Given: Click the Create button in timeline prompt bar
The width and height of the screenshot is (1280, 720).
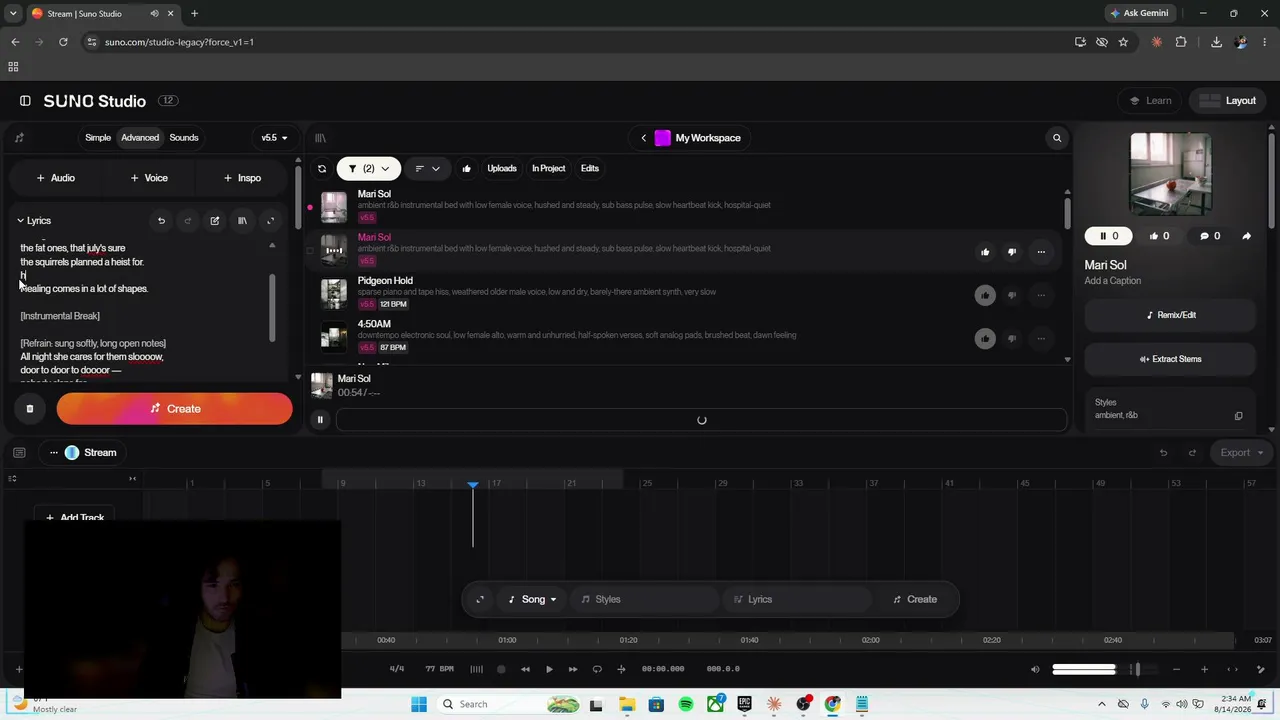Looking at the screenshot, I should point(915,600).
